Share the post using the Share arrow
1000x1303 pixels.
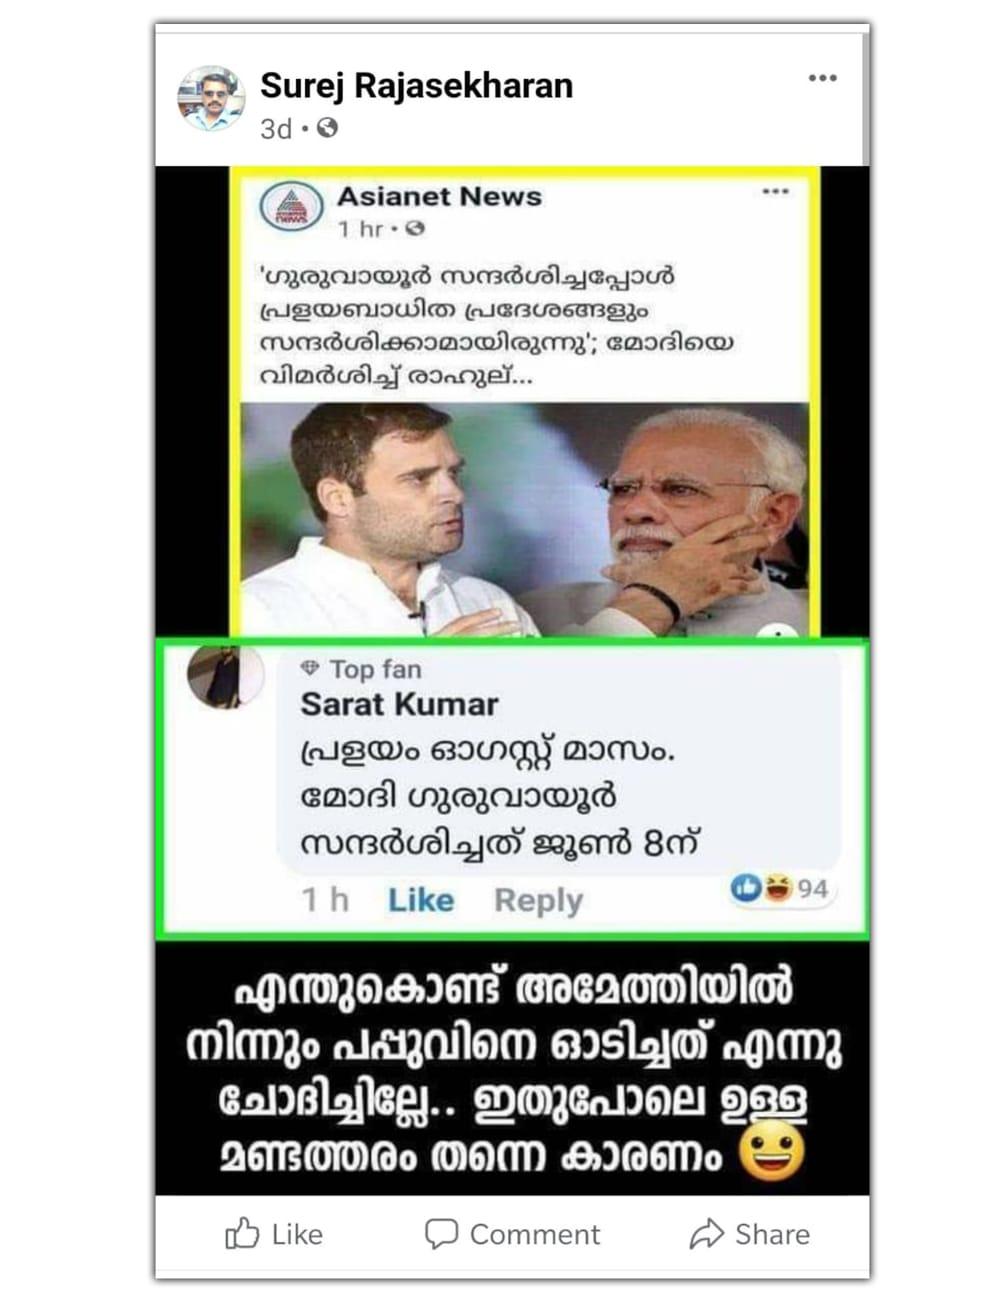click(x=750, y=1234)
